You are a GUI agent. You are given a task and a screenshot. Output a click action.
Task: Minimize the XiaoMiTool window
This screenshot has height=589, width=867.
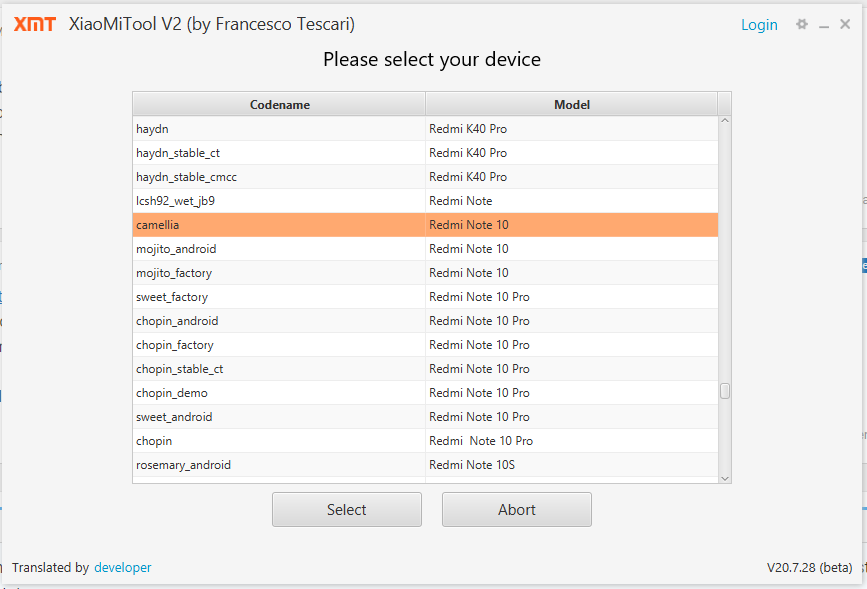click(x=824, y=25)
